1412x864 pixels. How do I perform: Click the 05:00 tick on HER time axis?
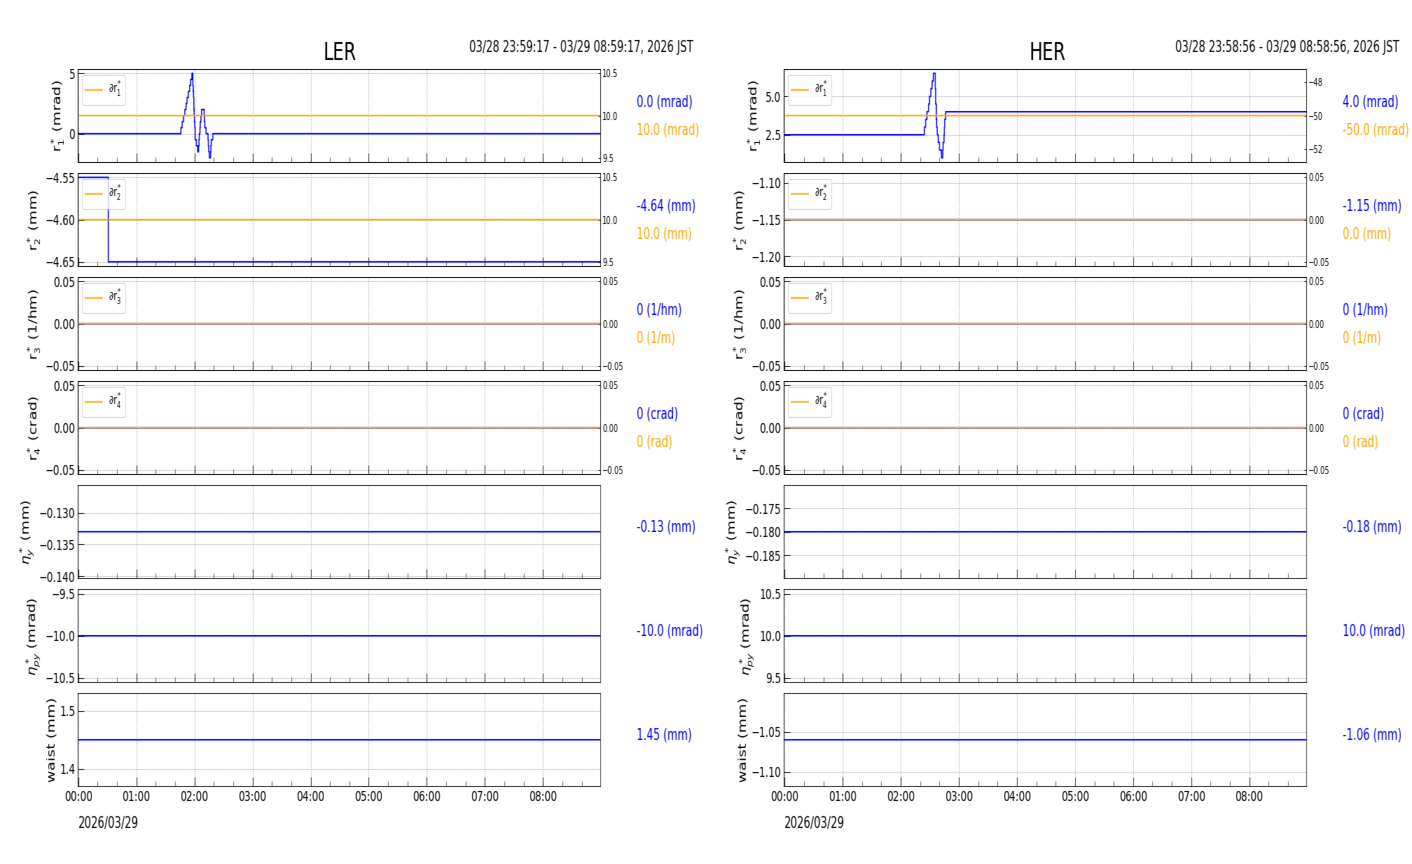1075,797
